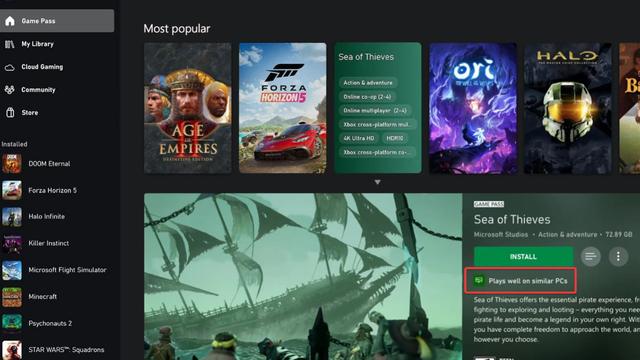Click the Minecraft game icon
This screenshot has height=360, width=640.
pyautogui.click(x=12, y=297)
